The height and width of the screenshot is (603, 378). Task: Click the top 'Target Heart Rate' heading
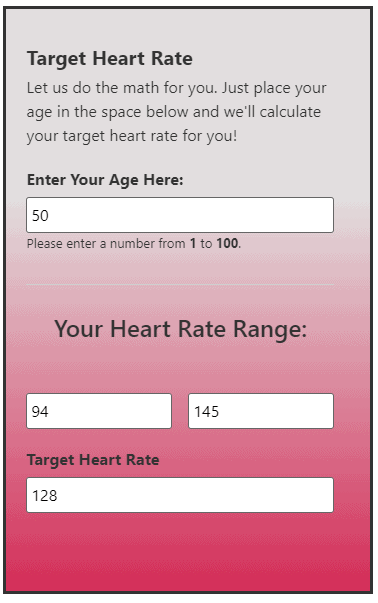[110, 59]
